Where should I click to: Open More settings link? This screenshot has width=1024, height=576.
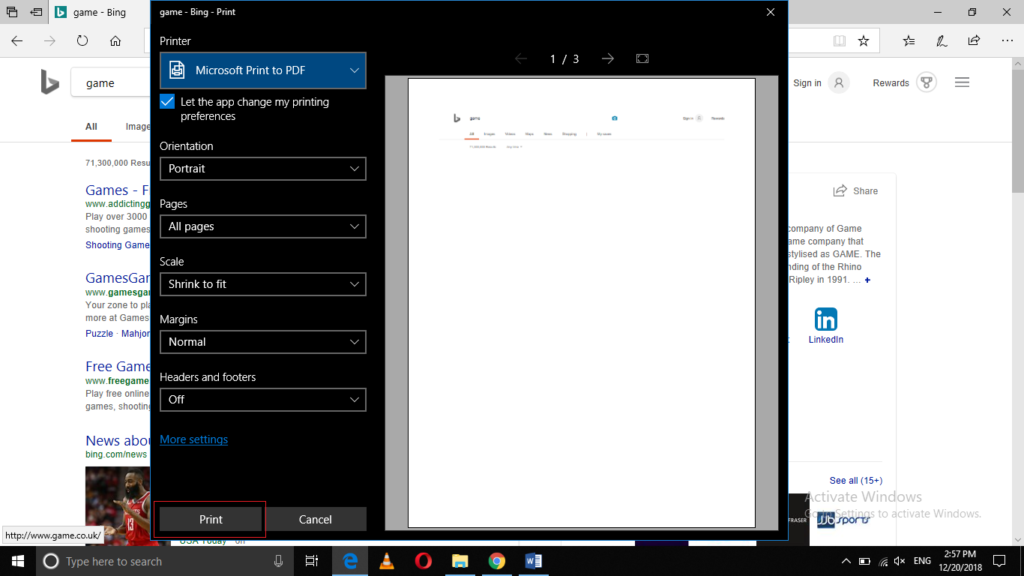tap(193, 440)
